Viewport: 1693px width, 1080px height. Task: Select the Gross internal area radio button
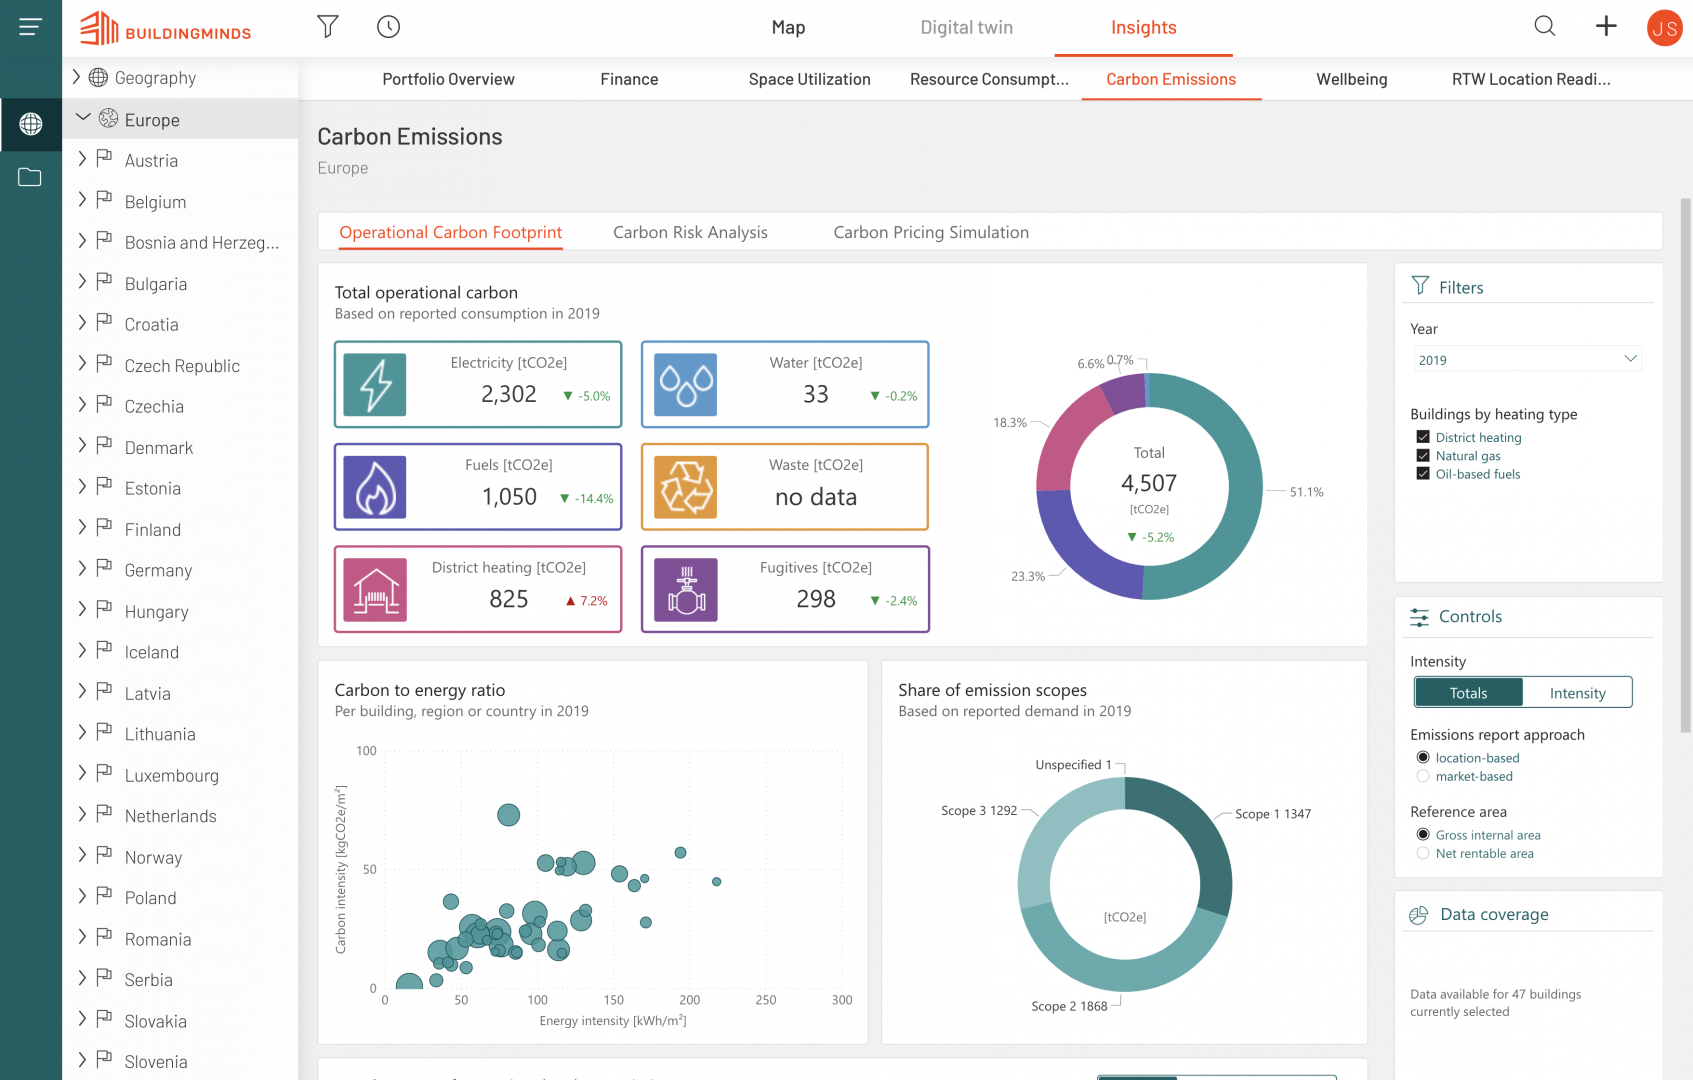pyautogui.click(x=1423, y=834)
